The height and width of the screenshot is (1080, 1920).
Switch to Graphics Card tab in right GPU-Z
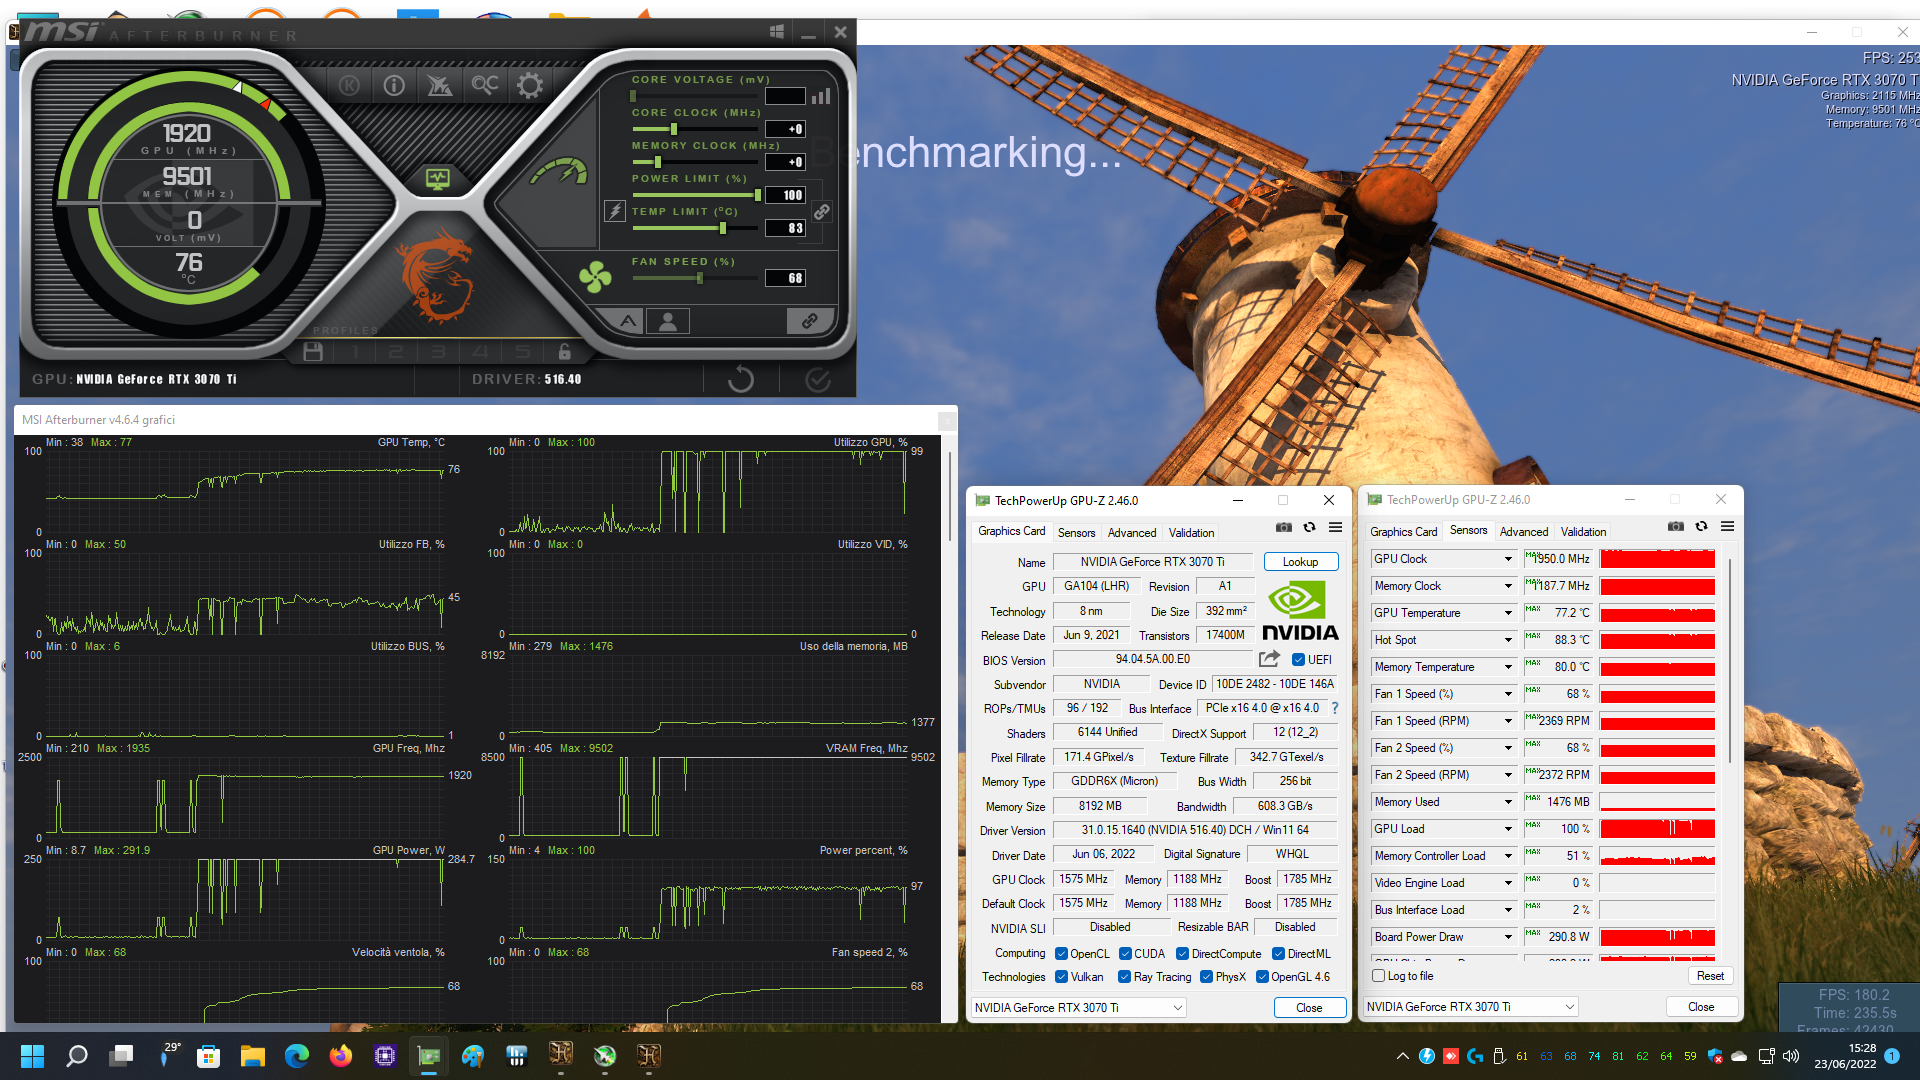pos(1404,532)
